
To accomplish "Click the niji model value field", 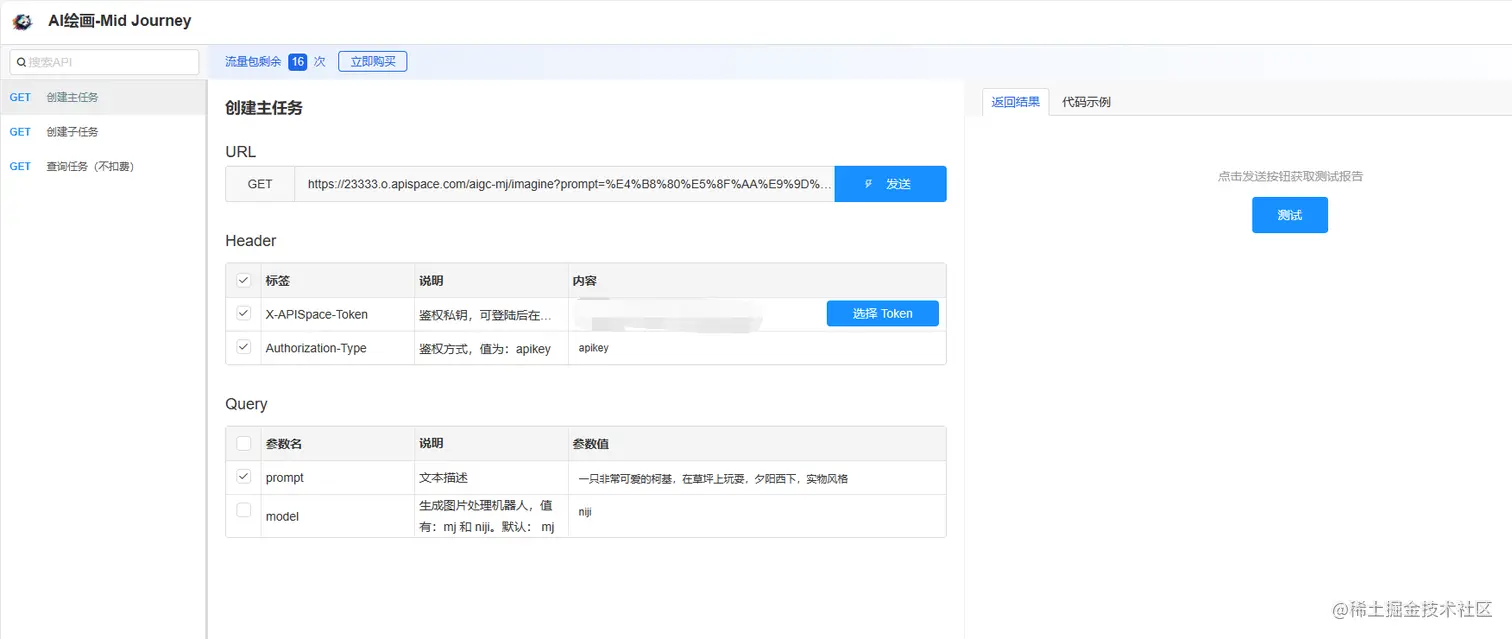I will 756,512.
